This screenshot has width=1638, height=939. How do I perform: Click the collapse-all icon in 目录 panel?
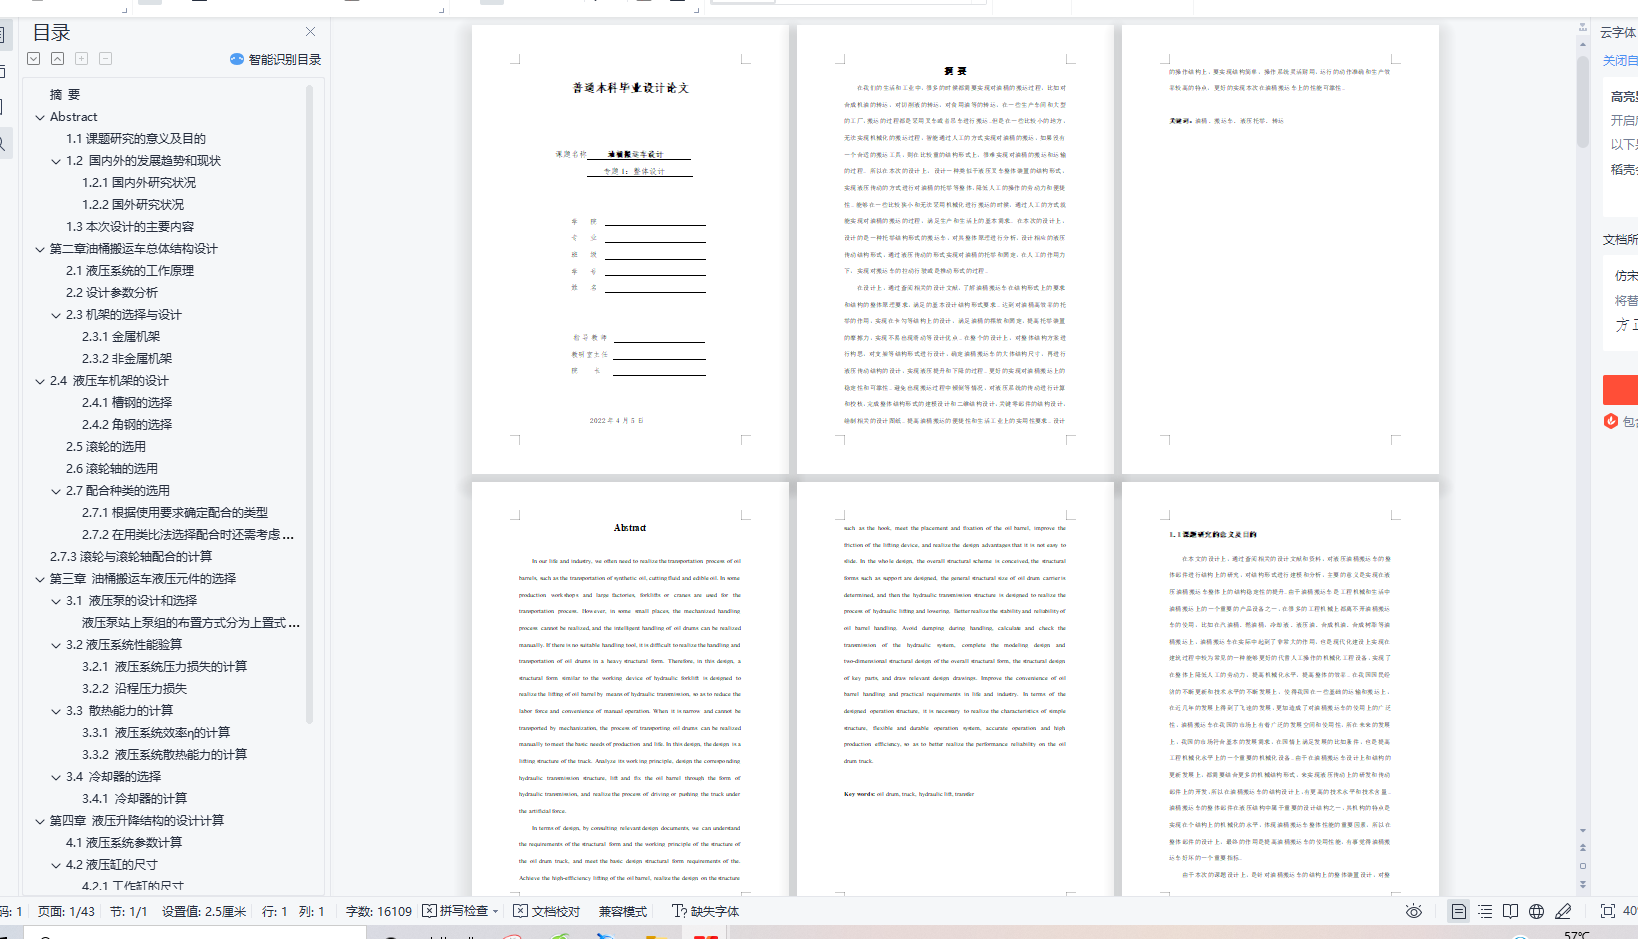point(58,59)
